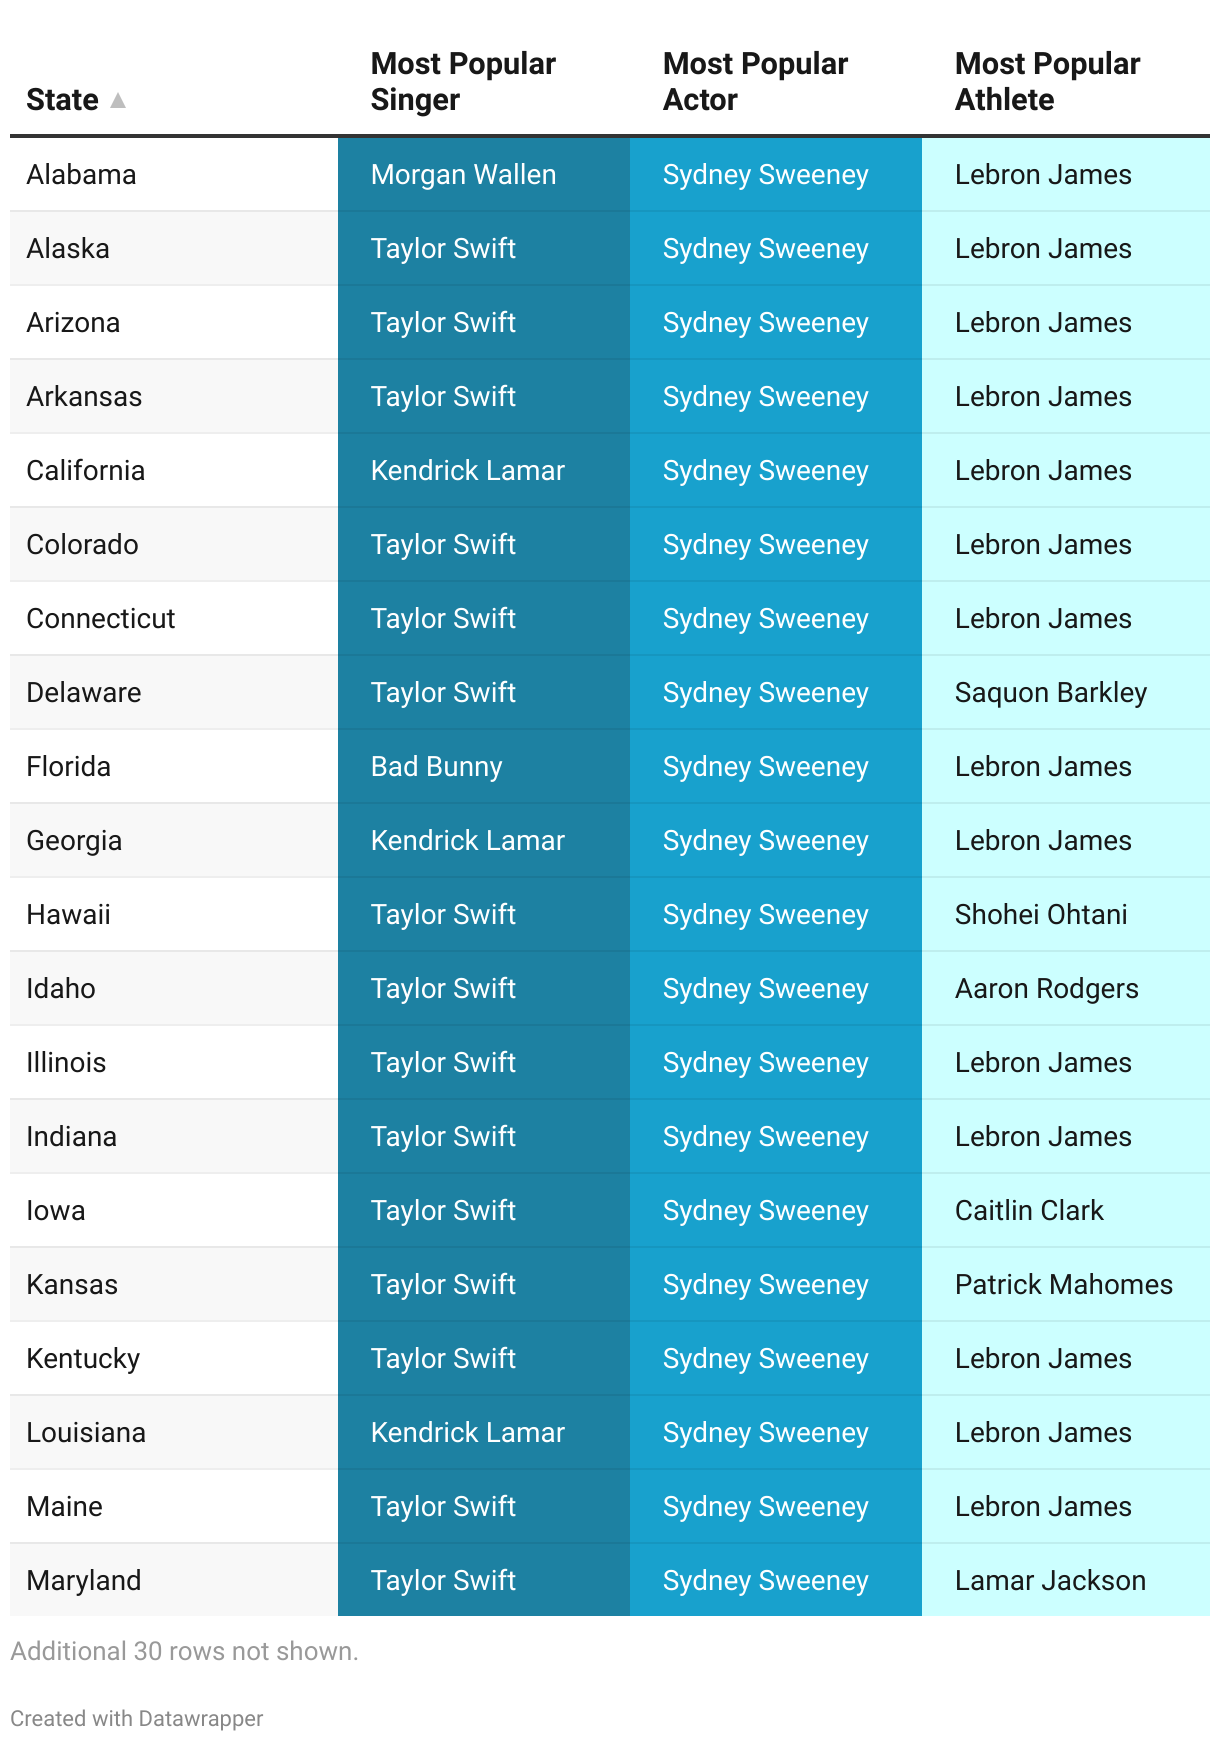Click Kendrick Lamar in the California row

(484, 470)
